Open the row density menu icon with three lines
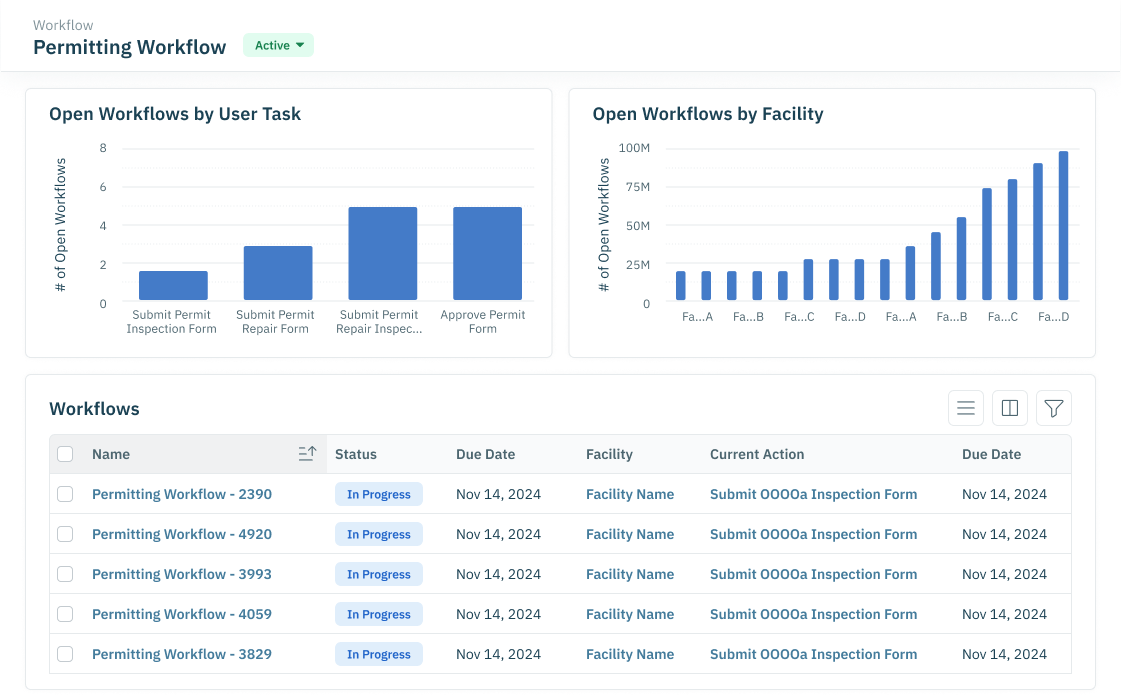This screenshot has height=696, width=1121. tap(966, 408)
